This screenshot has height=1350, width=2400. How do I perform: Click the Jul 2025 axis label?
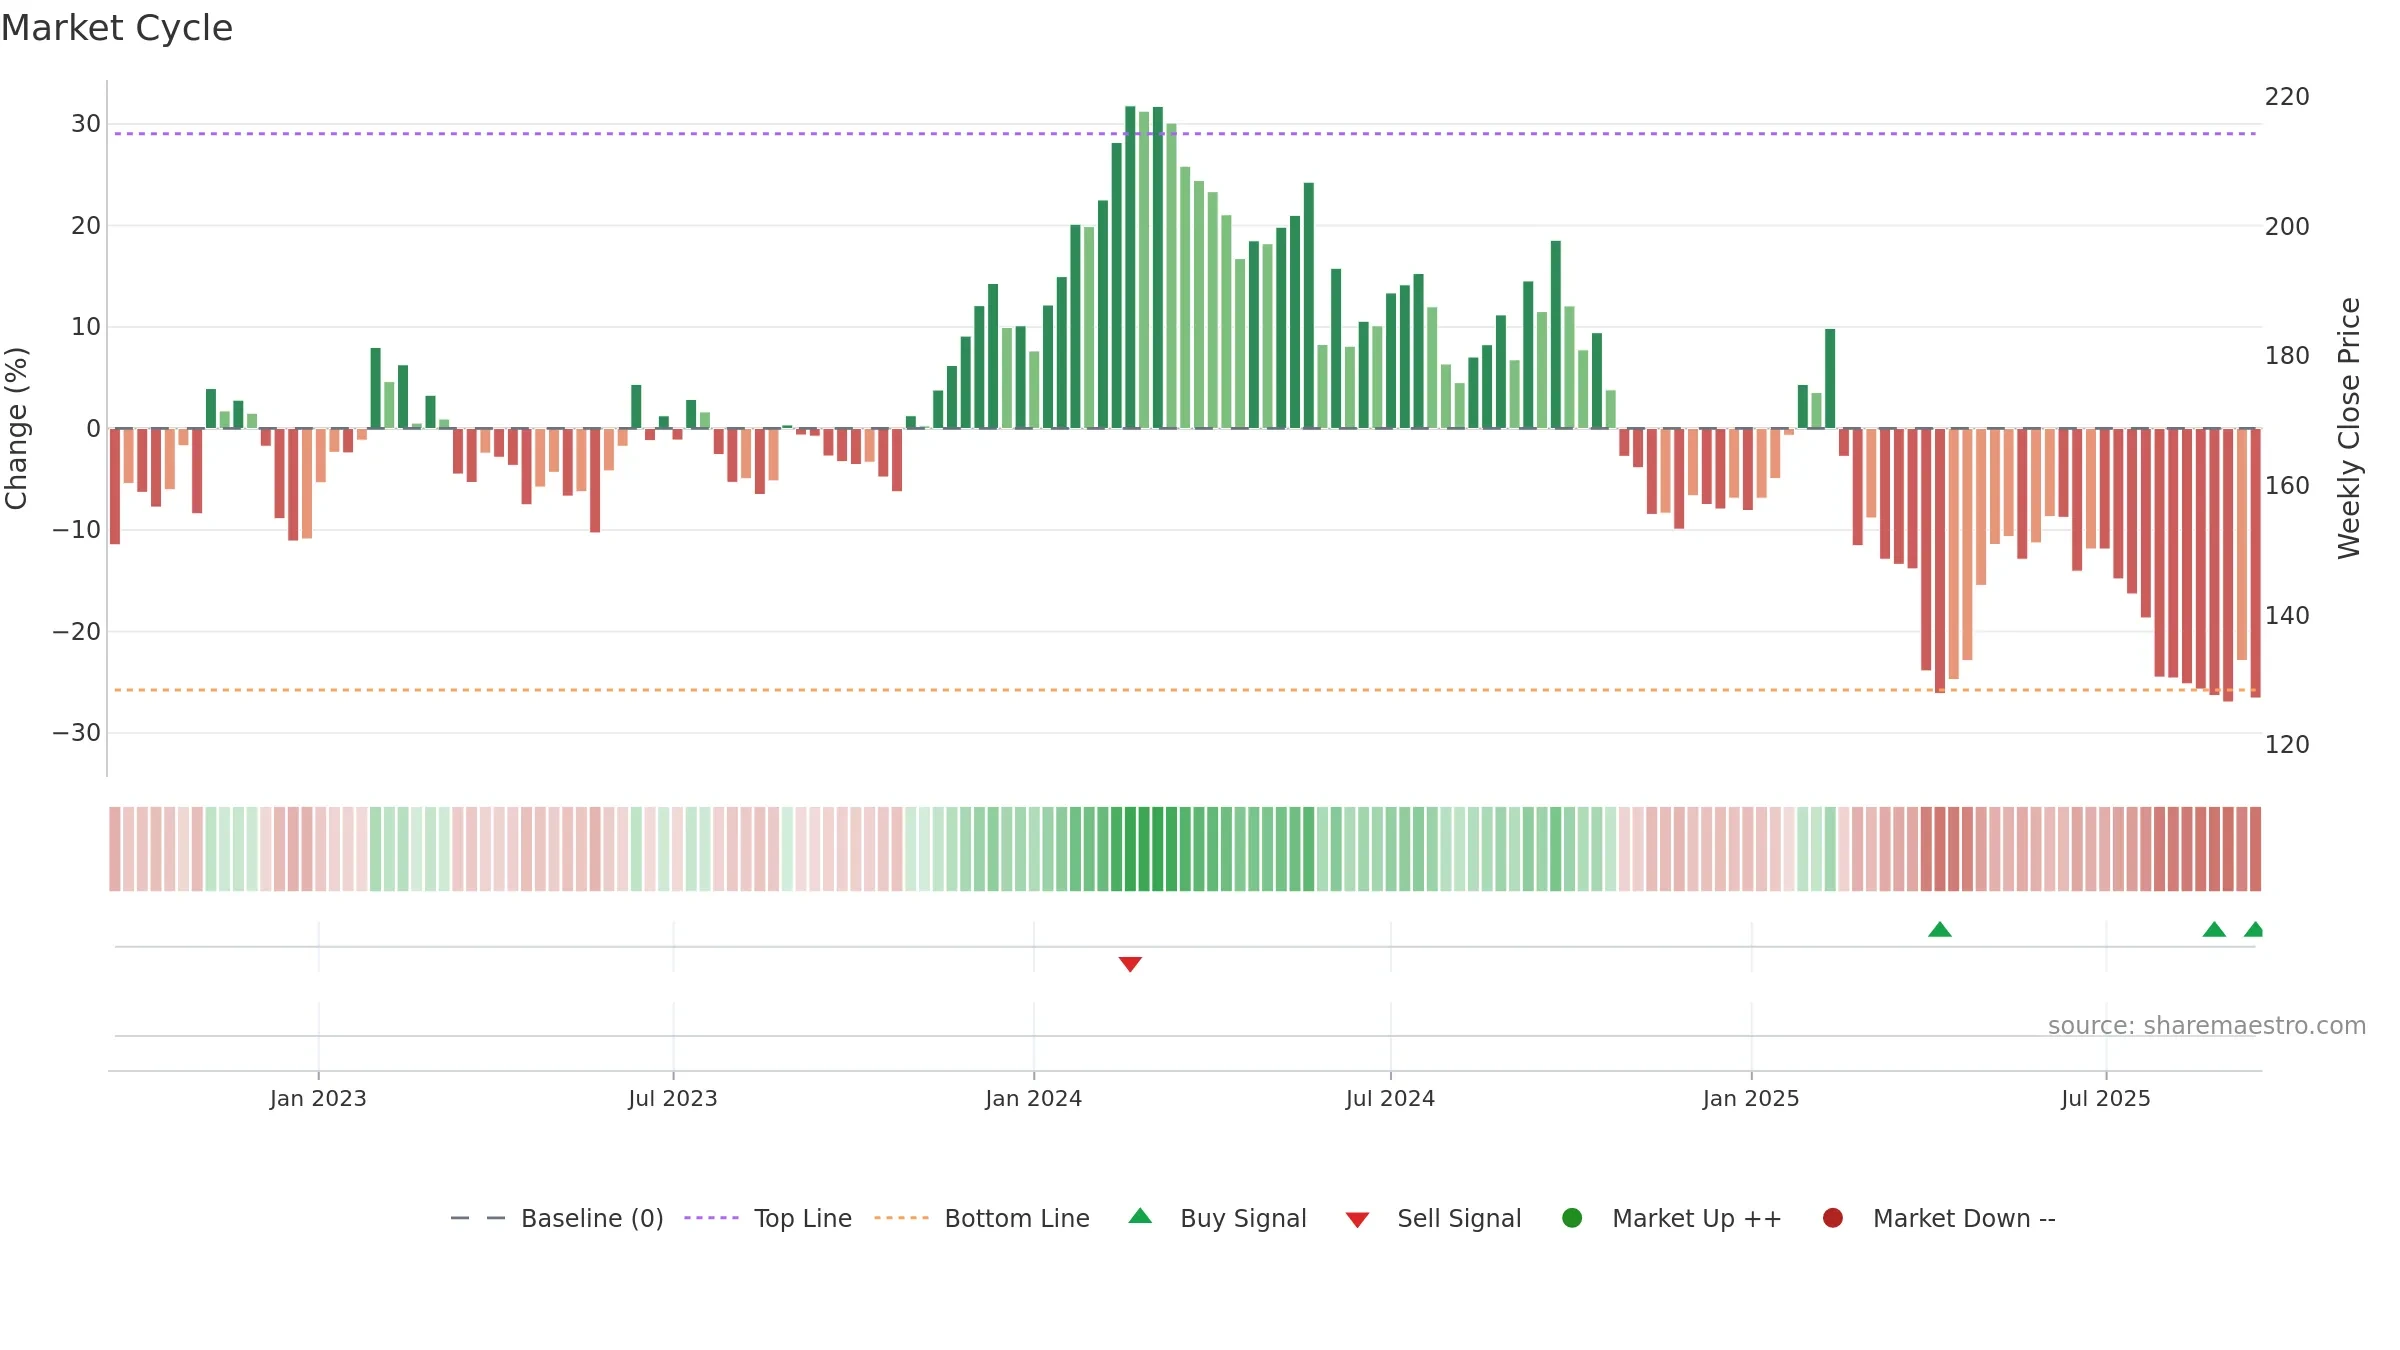2106,1098
